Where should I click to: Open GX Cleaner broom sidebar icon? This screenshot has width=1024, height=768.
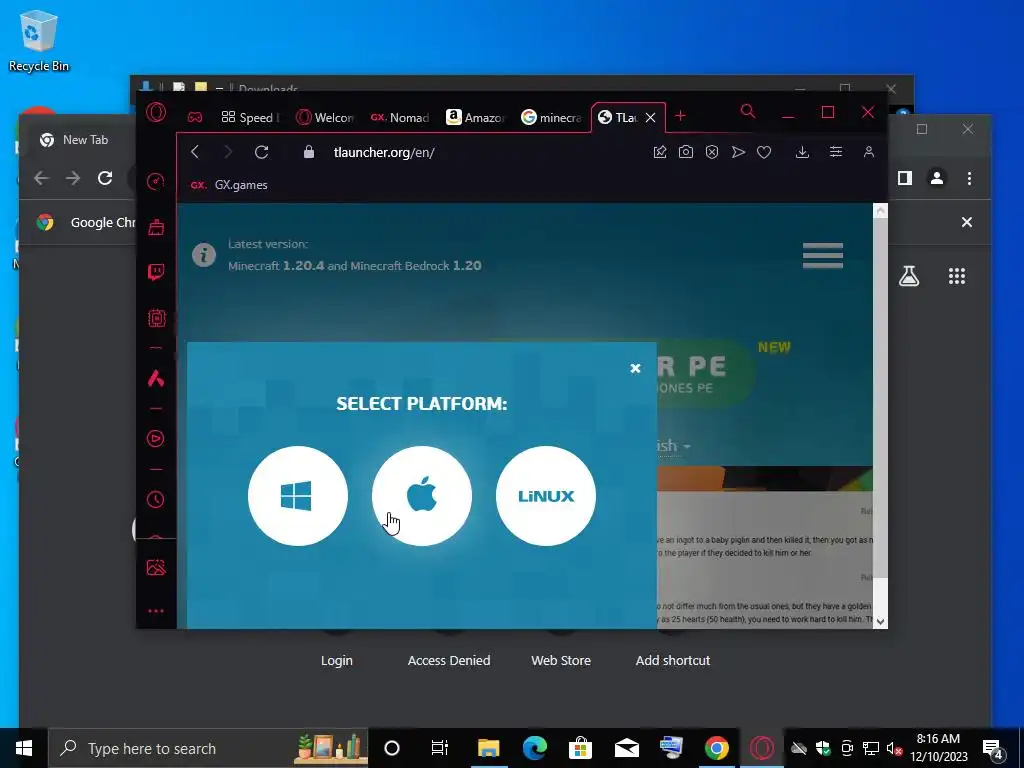pos(156,227)
